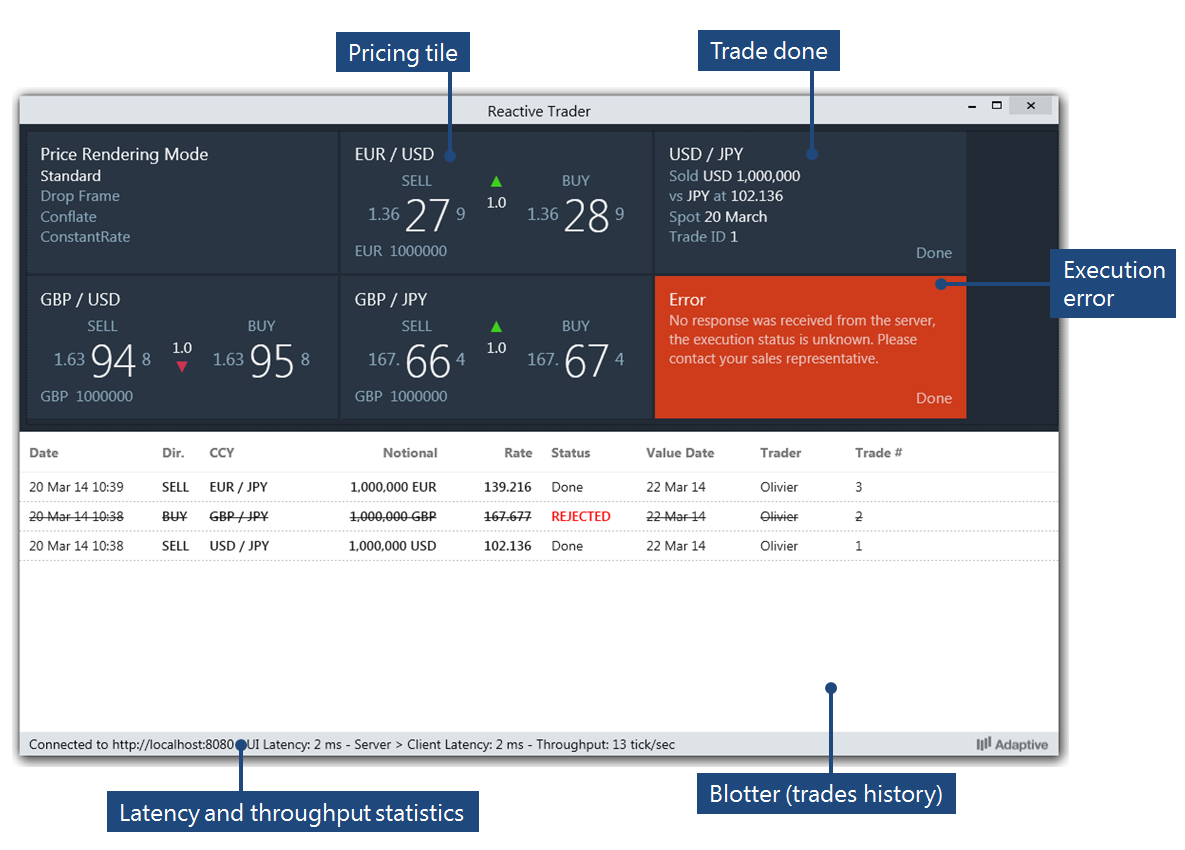Maximize the Reactive Trader window
The image size is (1185, 850).
tap(997, 106)
